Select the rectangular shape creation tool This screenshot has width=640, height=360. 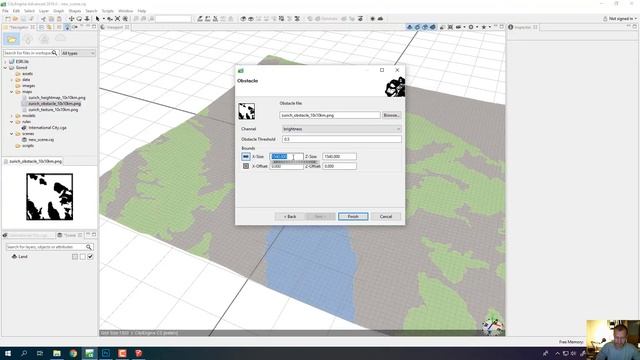[207, 19]
